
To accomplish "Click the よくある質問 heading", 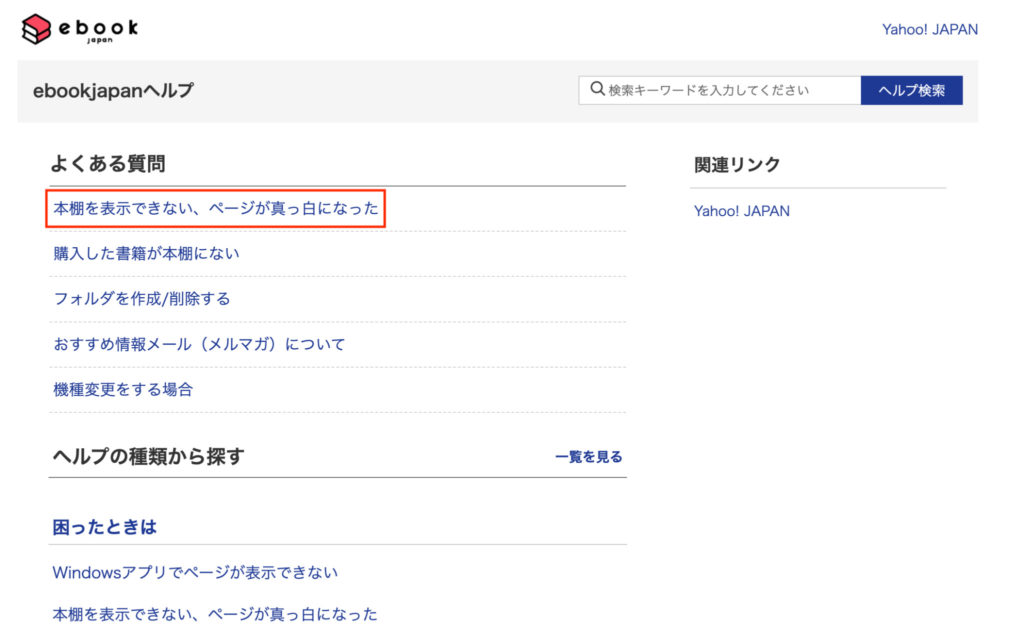I will [108, 163].
